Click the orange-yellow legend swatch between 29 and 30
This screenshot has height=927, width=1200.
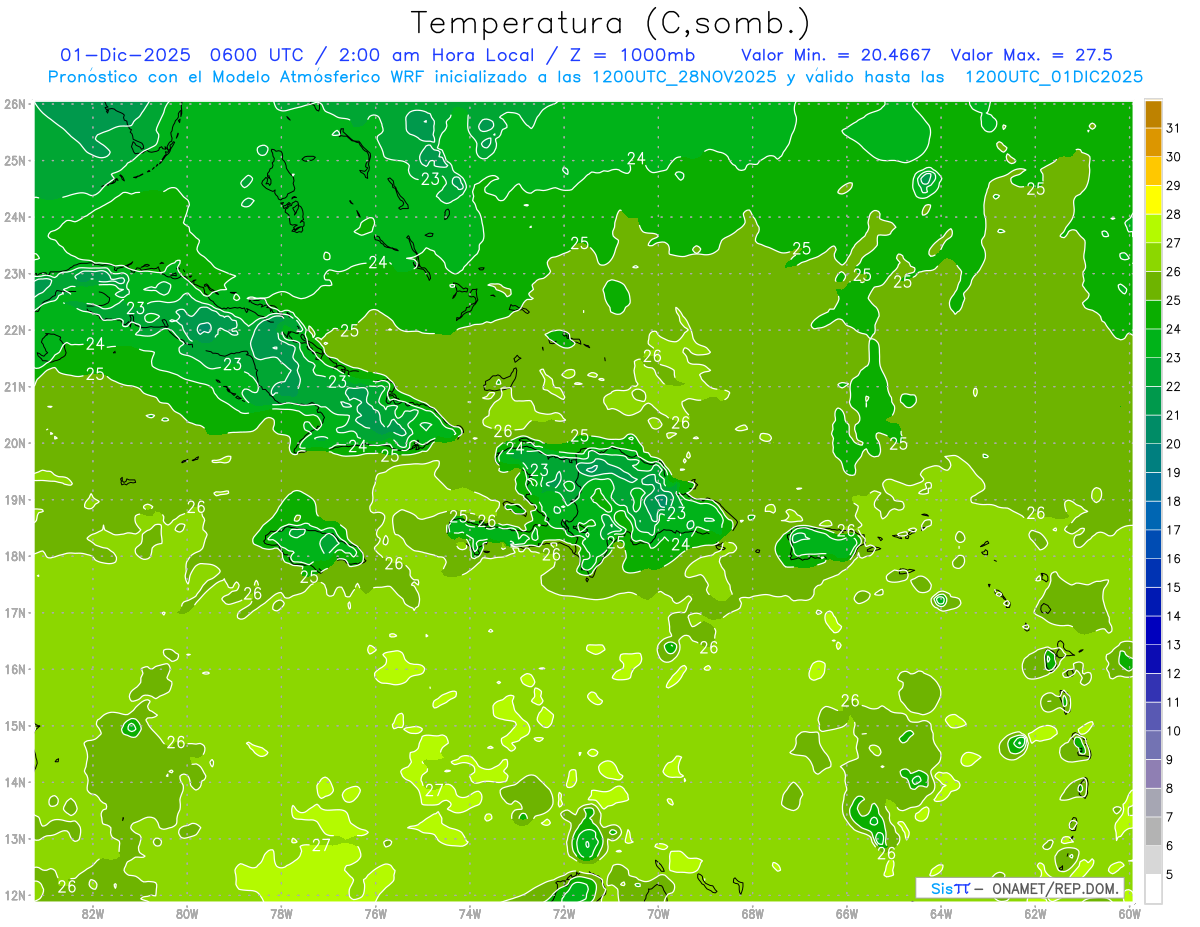pos(1153,171)
